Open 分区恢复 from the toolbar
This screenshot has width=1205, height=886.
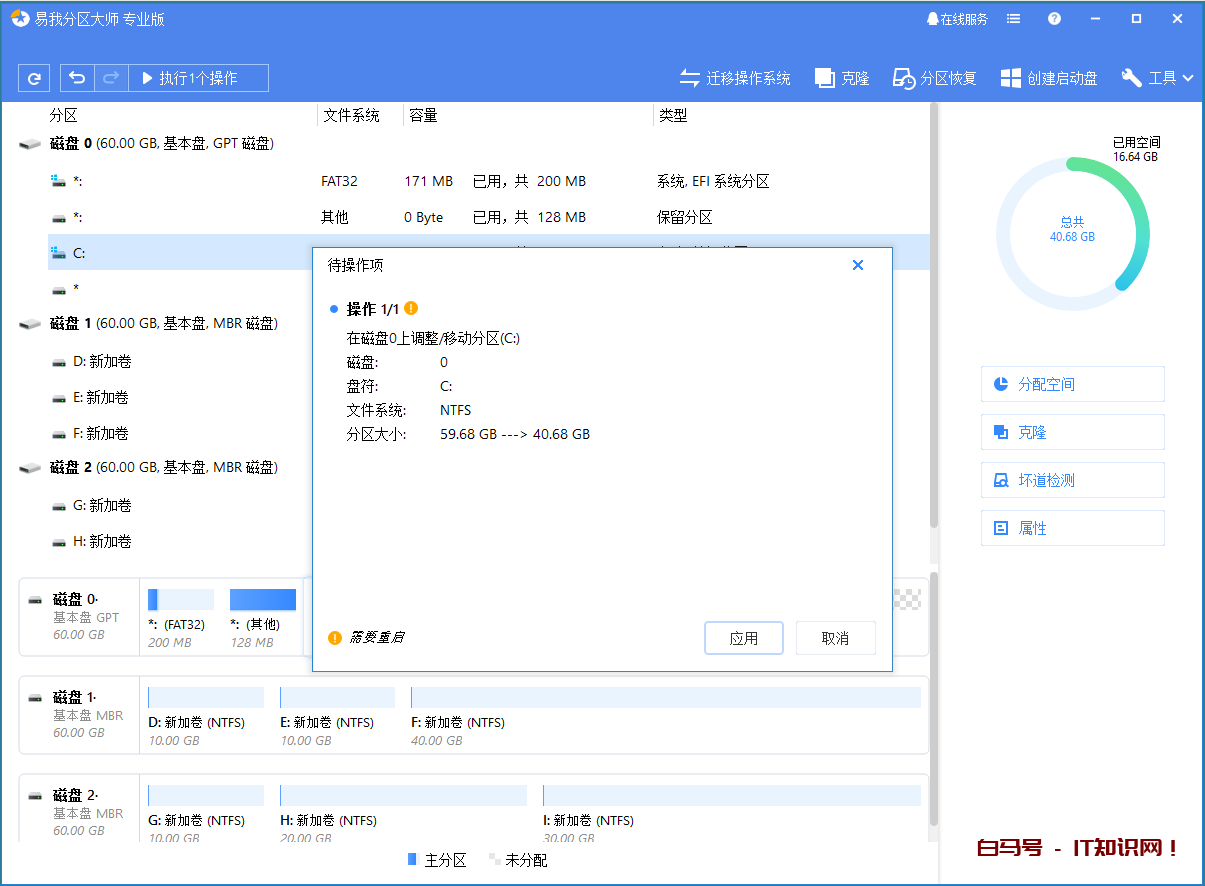pyautogui.click(x=933, y=77)
